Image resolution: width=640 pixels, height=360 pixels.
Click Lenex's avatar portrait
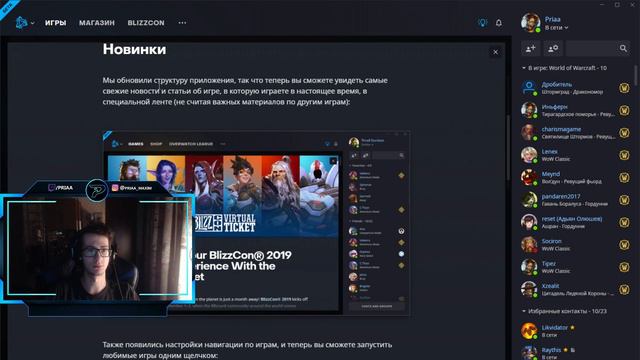click(529, 155)
